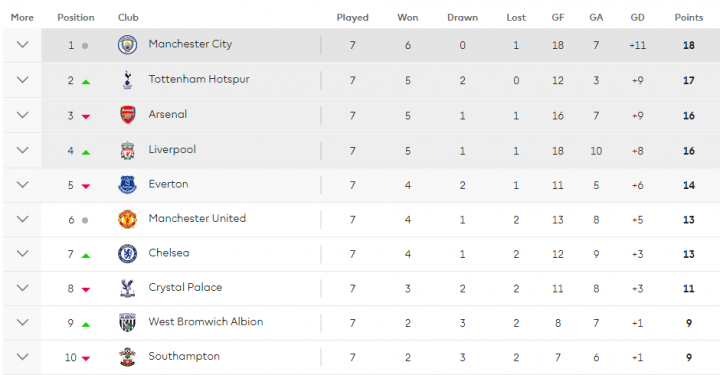This screenshot has height=375, width=720.
Task: Click the Crystal Palace eagle crest
Action: (127, 288)
